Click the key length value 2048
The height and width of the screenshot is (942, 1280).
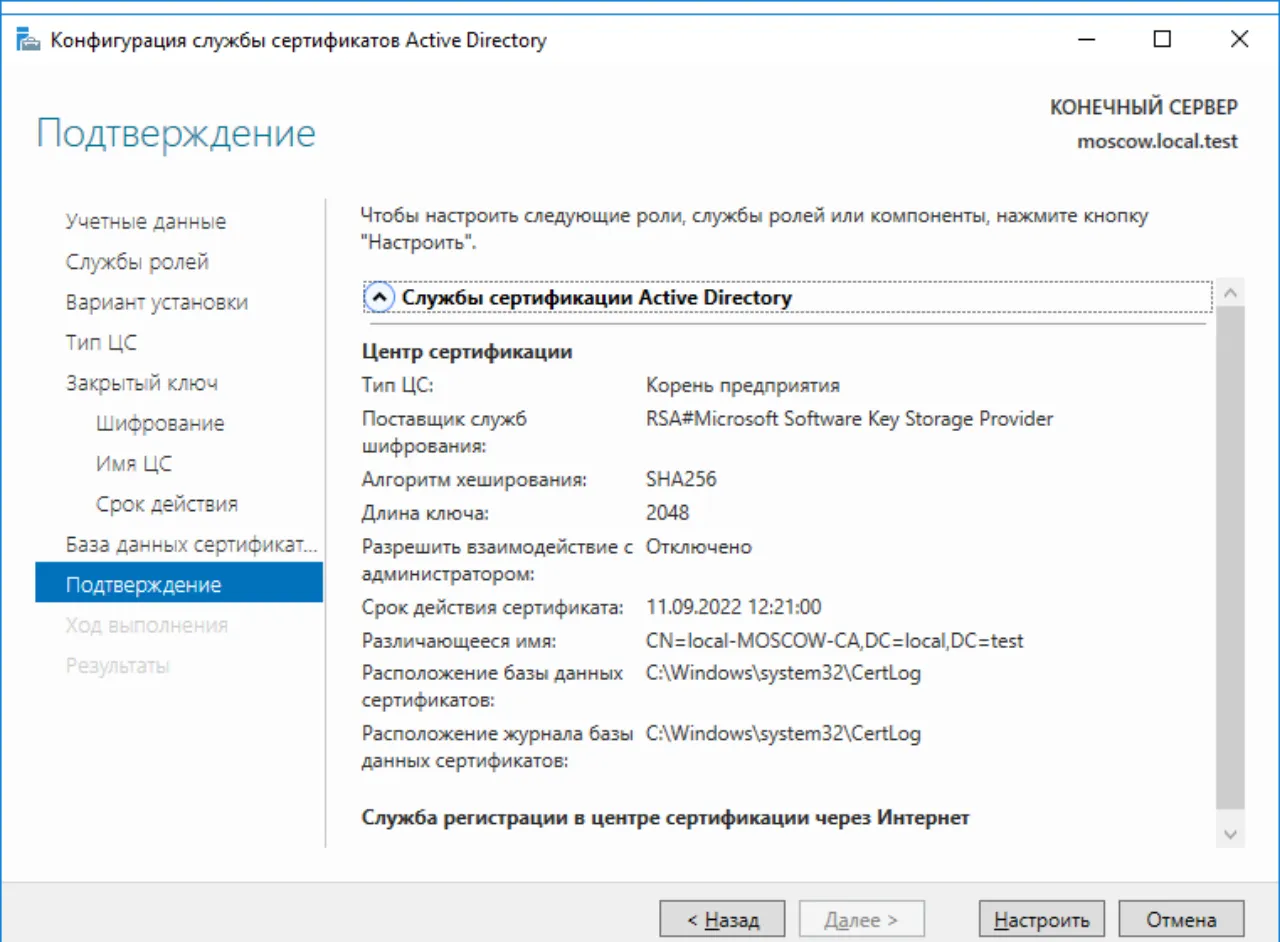(x=667, y=513)
